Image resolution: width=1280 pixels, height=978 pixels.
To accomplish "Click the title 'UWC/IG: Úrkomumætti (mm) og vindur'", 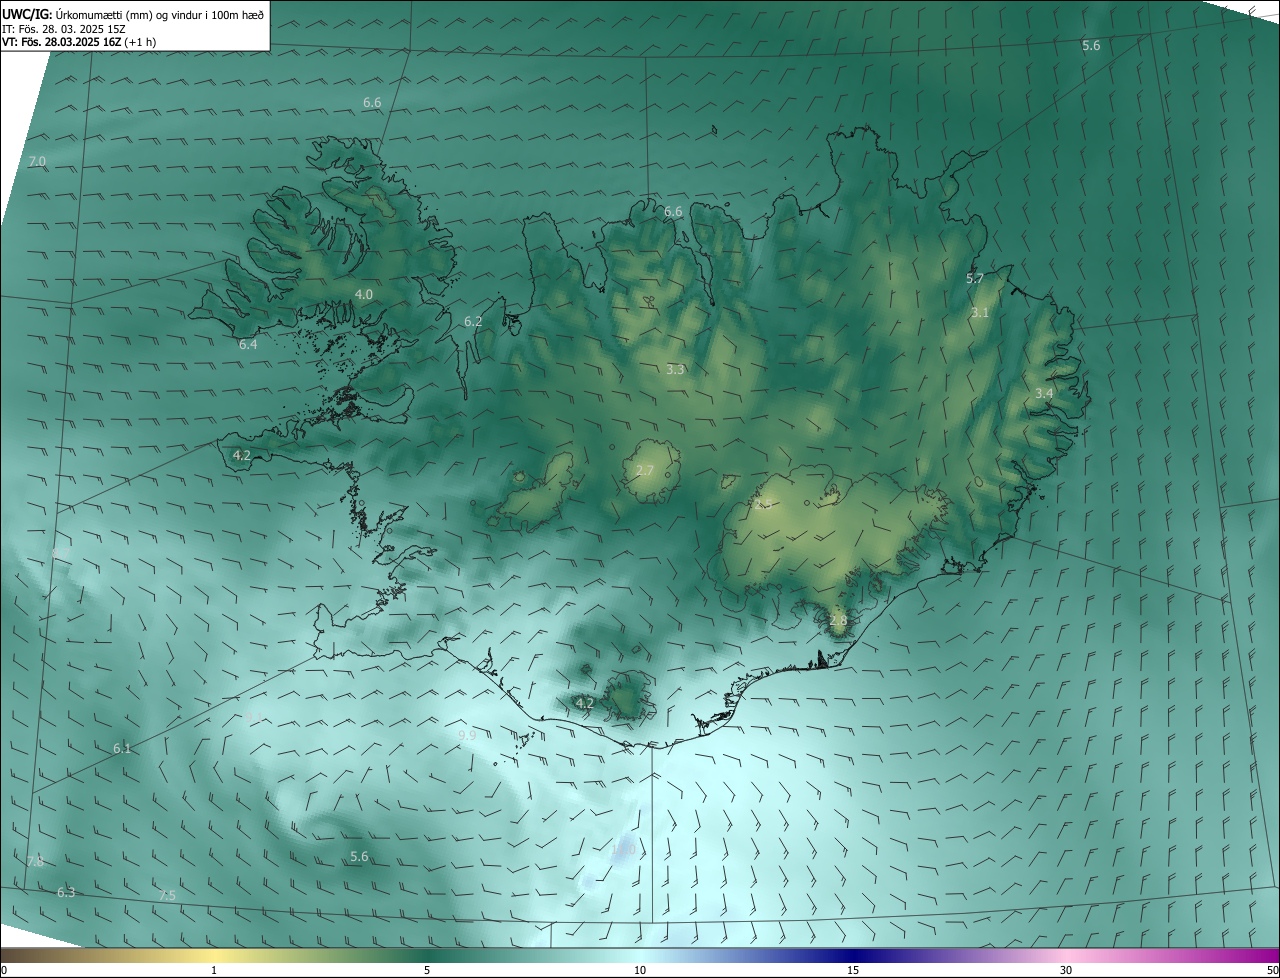I will (x=133, y=14).
